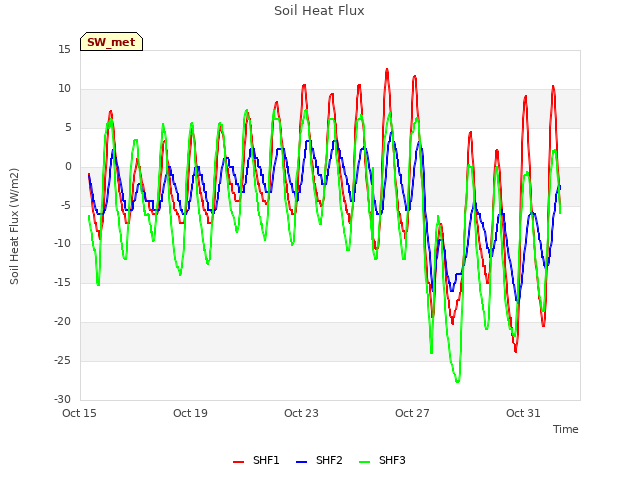Viewport: 640px width, 480px height.
Task: Click the -30 y-axis tick label
Action: pyautogui.click(x=63, y=400)
